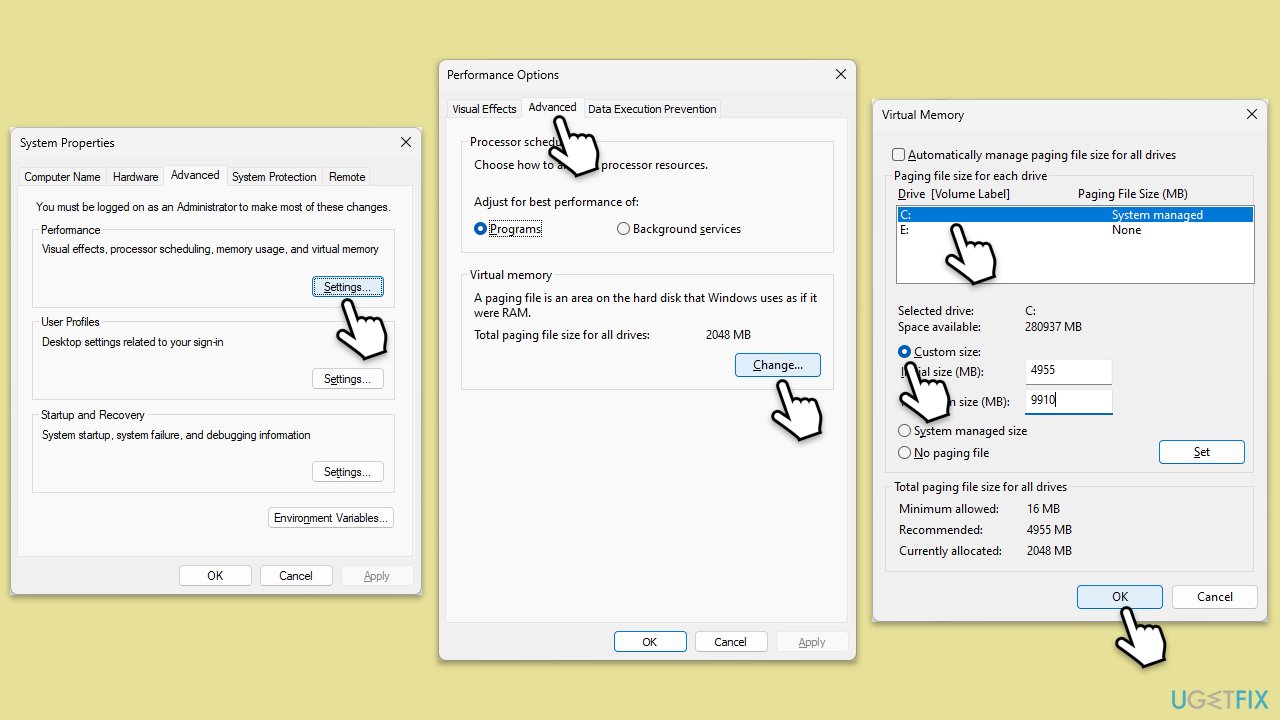1280x720 pixels.
Task: Cancel the Virtual Memory dialog
Action: [1215, 597]
